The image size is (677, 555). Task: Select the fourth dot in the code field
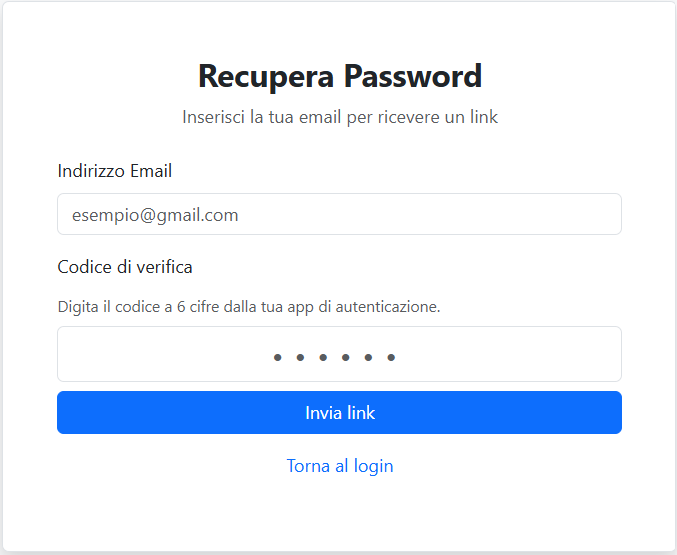point(345,357)
